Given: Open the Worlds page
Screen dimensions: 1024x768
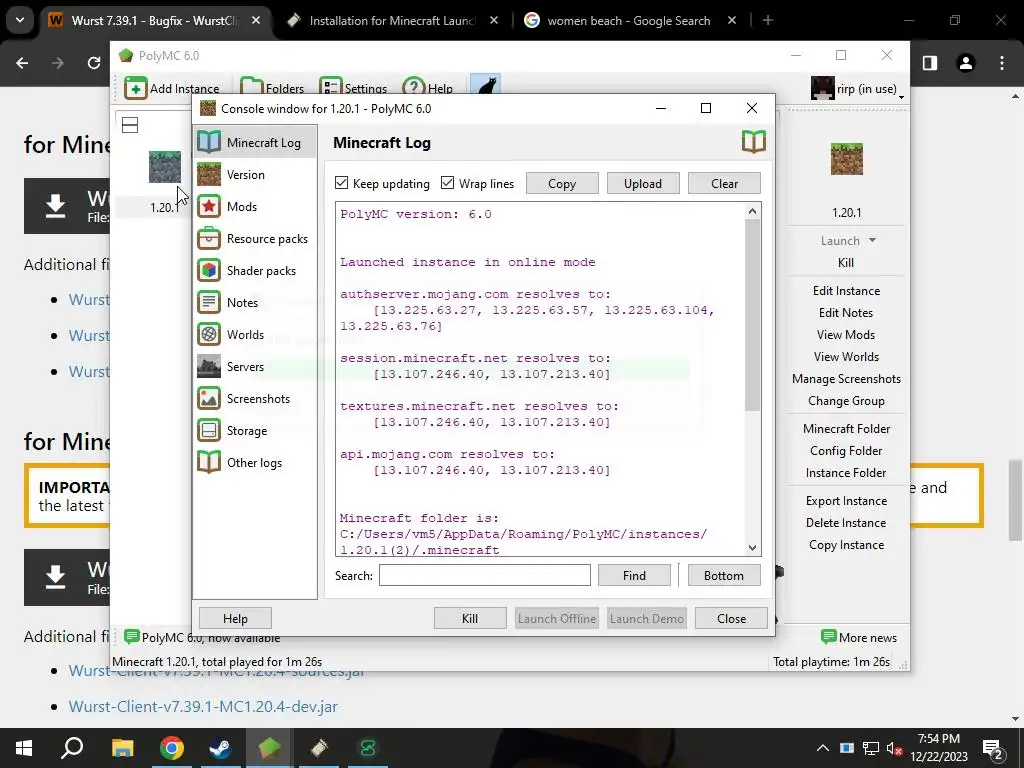Looking at the screenshot, I should click(x=255, y=334).
